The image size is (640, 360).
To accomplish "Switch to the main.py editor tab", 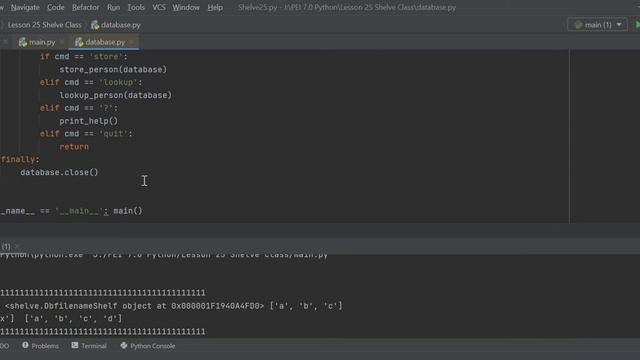I will click(42, 42).
